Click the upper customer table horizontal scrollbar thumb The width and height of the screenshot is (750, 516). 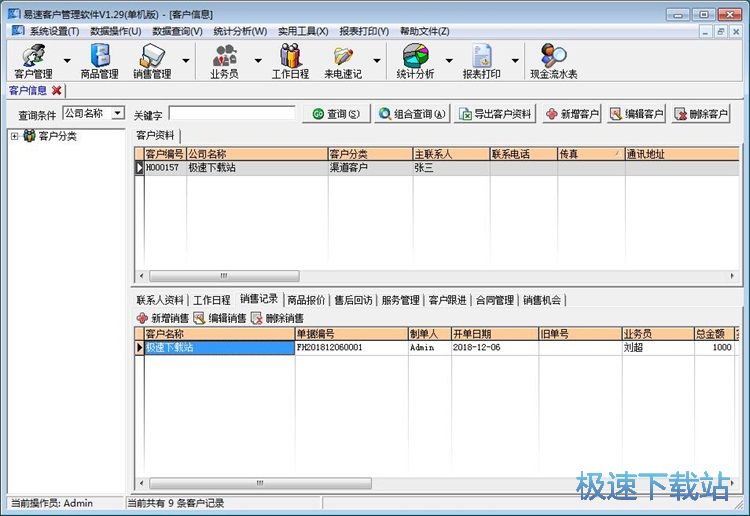(x=224, y=276)
